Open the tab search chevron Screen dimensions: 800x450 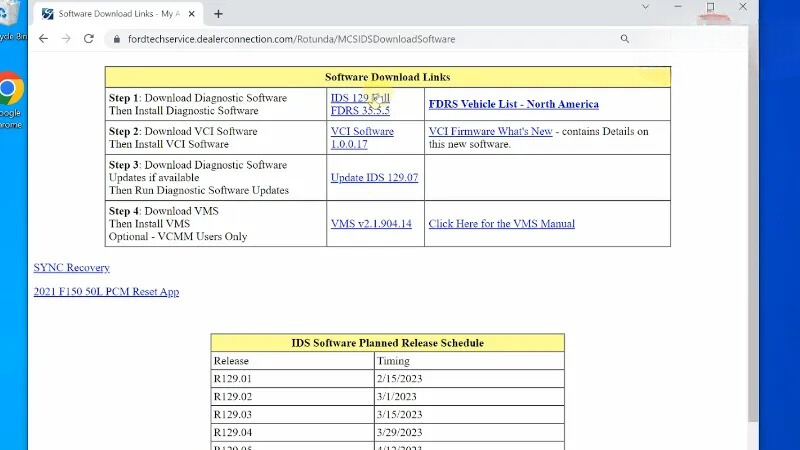click(645, 7)
